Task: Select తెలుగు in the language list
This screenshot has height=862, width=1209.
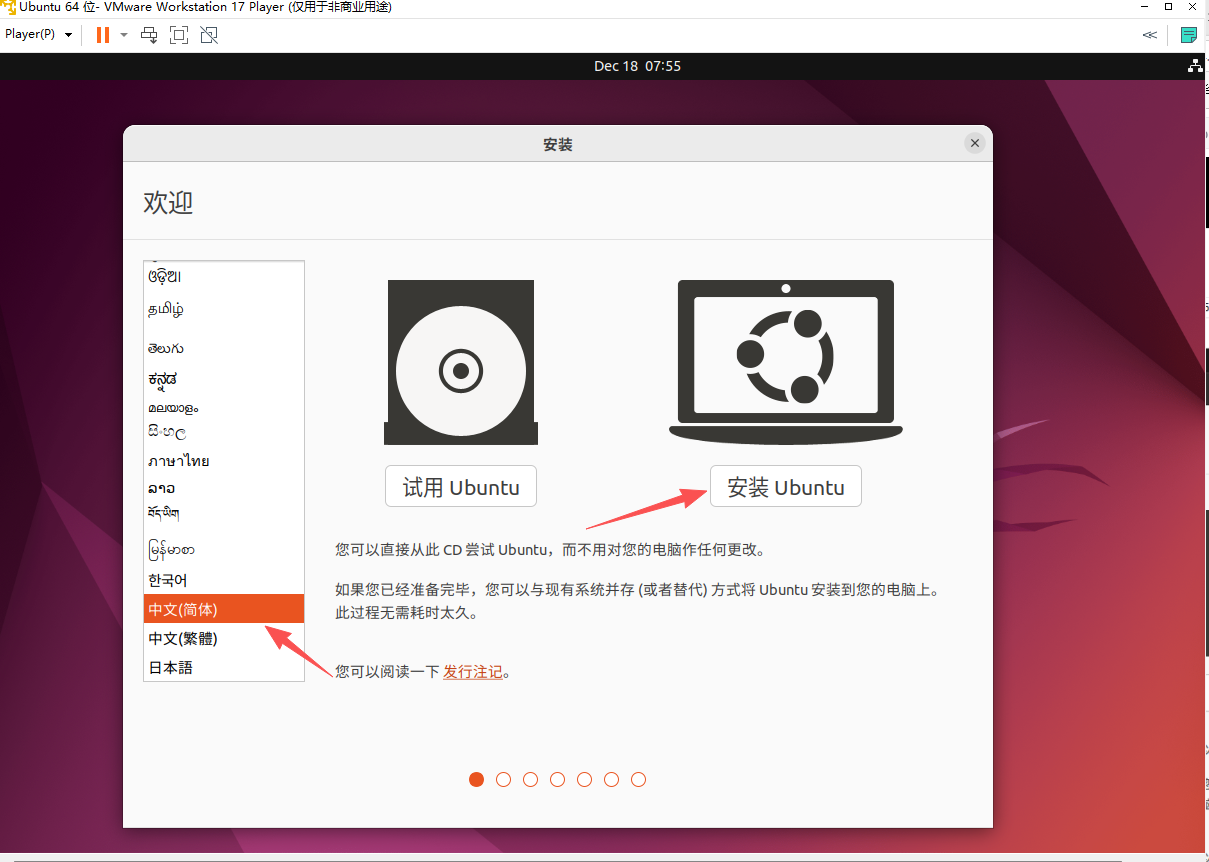Action: [224, 348]
